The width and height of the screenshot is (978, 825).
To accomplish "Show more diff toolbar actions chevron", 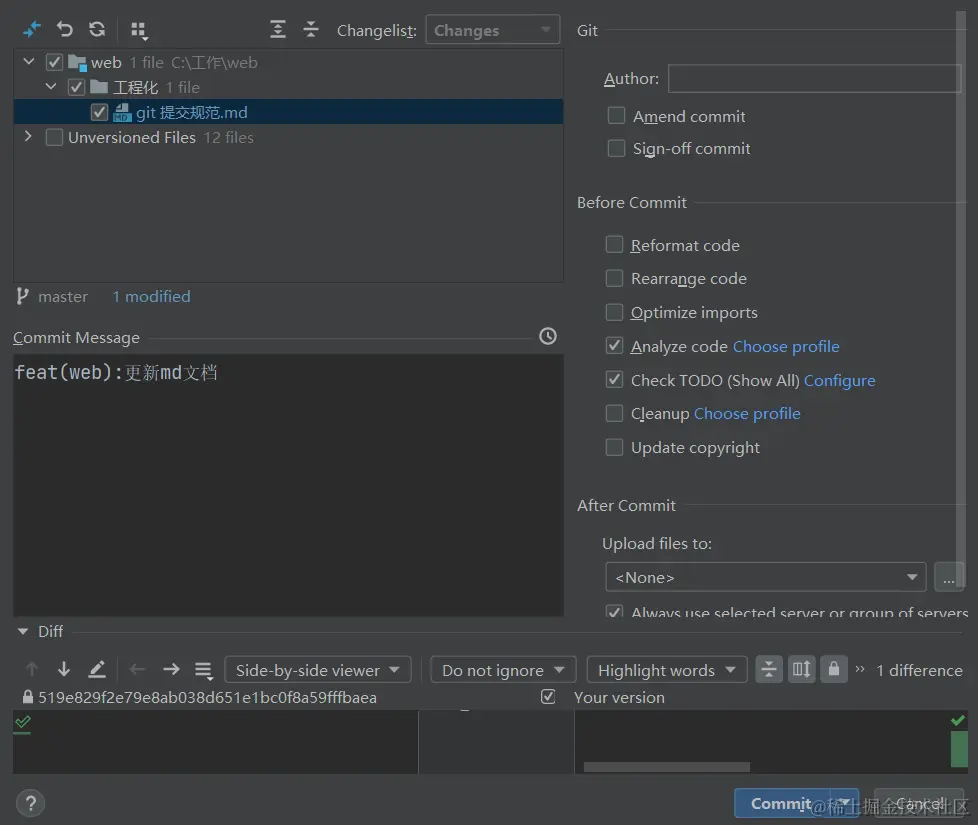I will pos(860,669).
